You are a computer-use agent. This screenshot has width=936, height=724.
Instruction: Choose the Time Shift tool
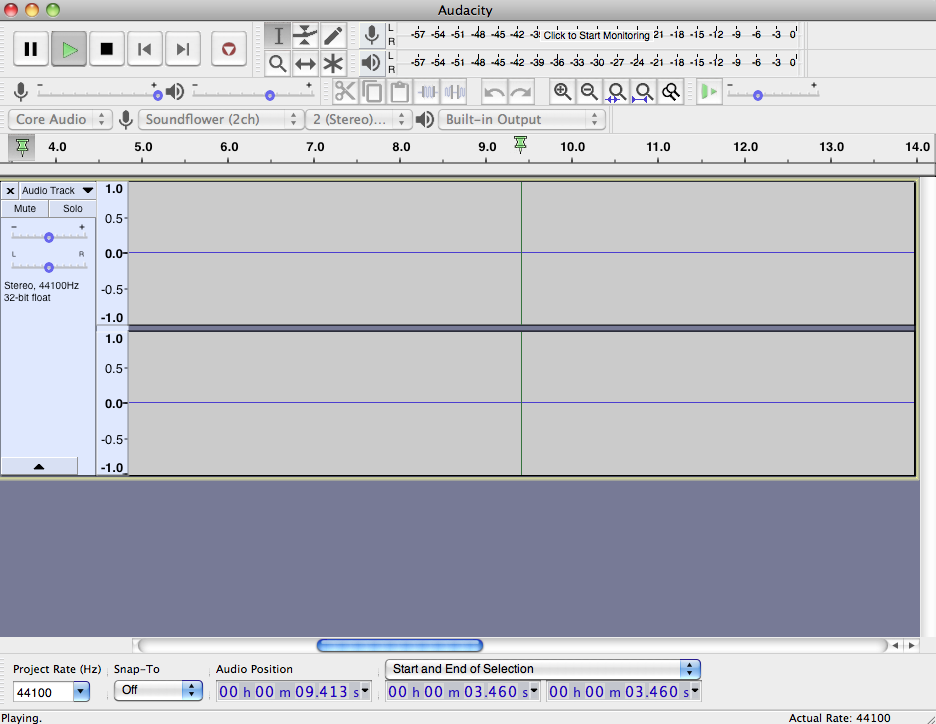pyautogui.click(x=306, y=62)
